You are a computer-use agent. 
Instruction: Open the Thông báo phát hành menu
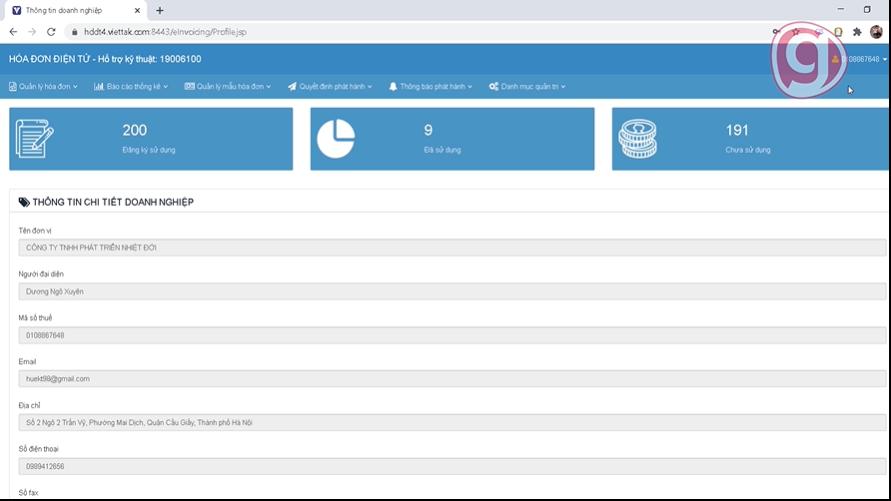point(431,86)
